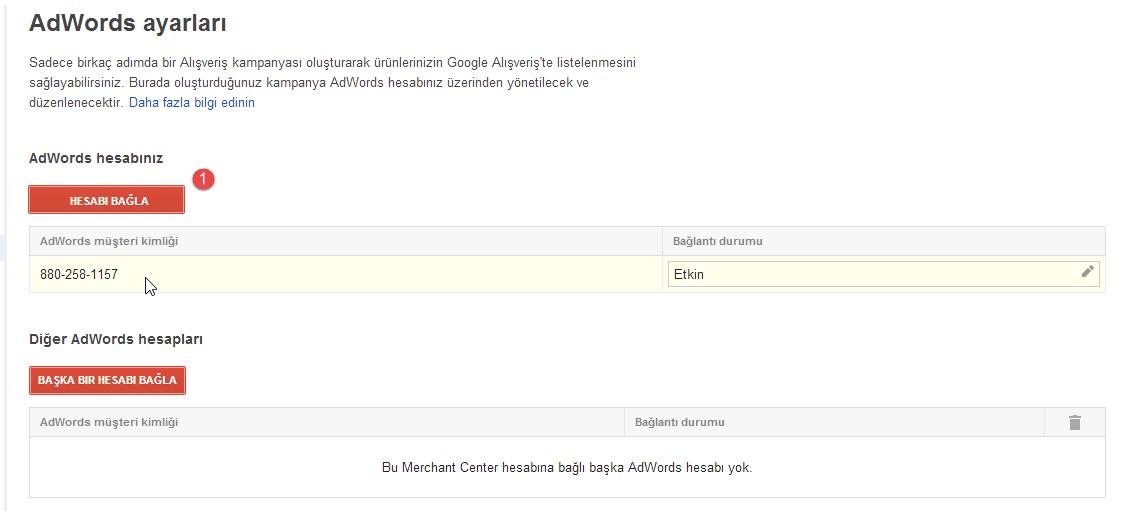Image resolution: width=1121 pixels, height=511 pixels.
Task: Click the Diğer AdWords hesapları section heading
Action: (x=116, y=339)
